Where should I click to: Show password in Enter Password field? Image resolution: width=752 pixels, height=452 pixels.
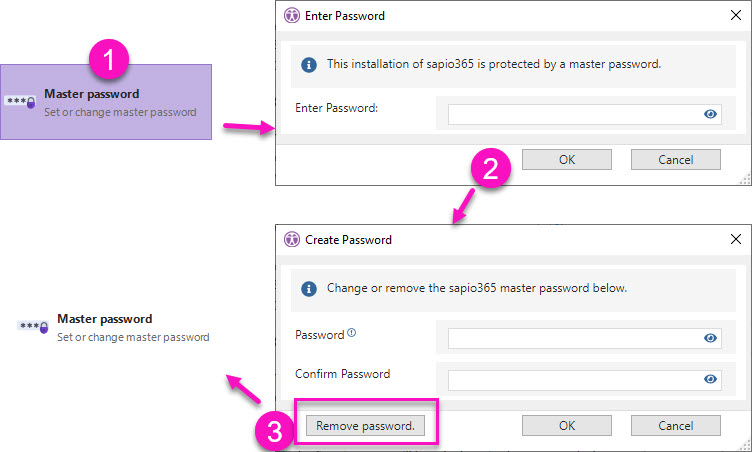[710, 114]
